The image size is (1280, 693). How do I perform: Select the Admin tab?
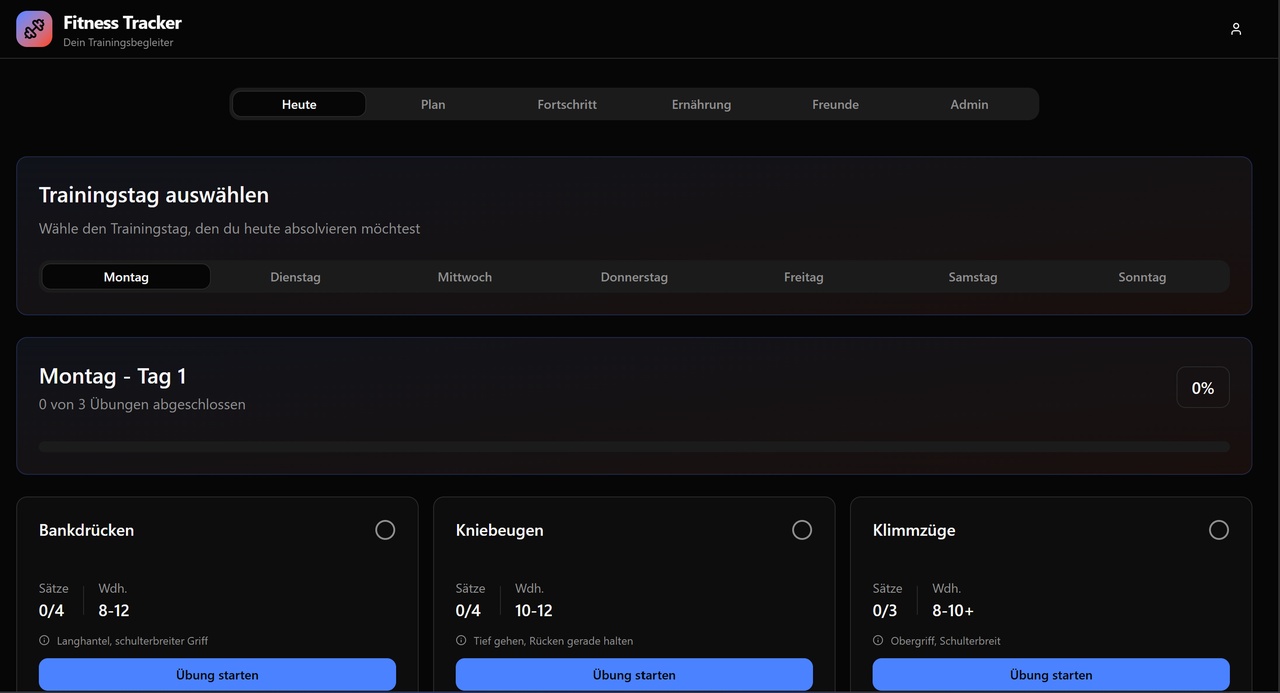coord(969,104)
